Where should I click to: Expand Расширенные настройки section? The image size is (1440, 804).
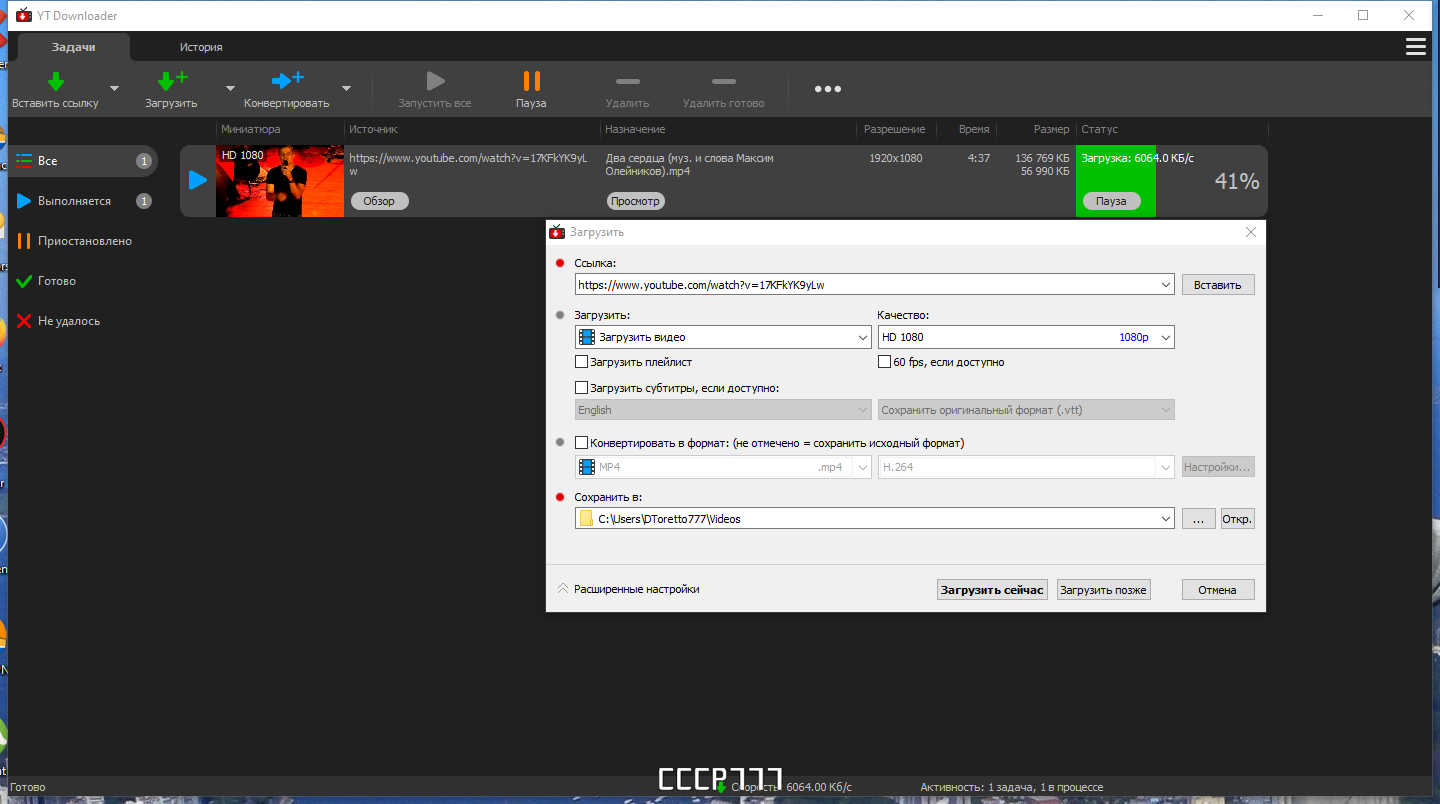(629, 589)
